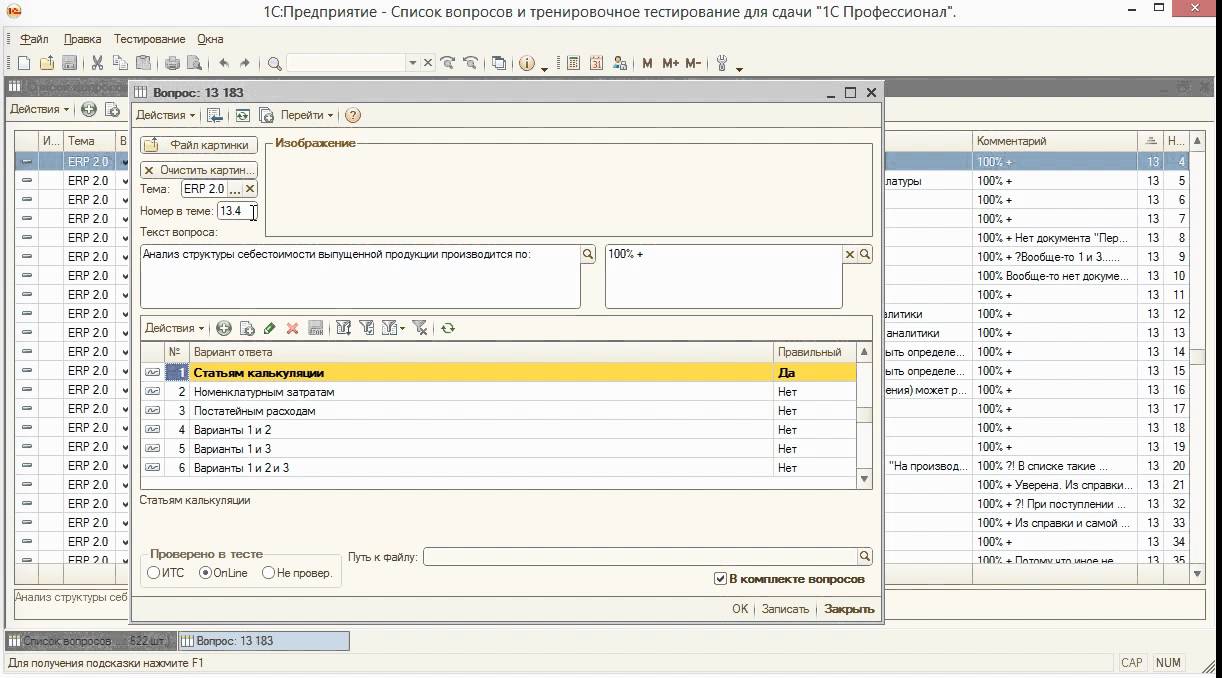
Task: Click the Paste clipboard icon
Action: (x=145, y=63)
